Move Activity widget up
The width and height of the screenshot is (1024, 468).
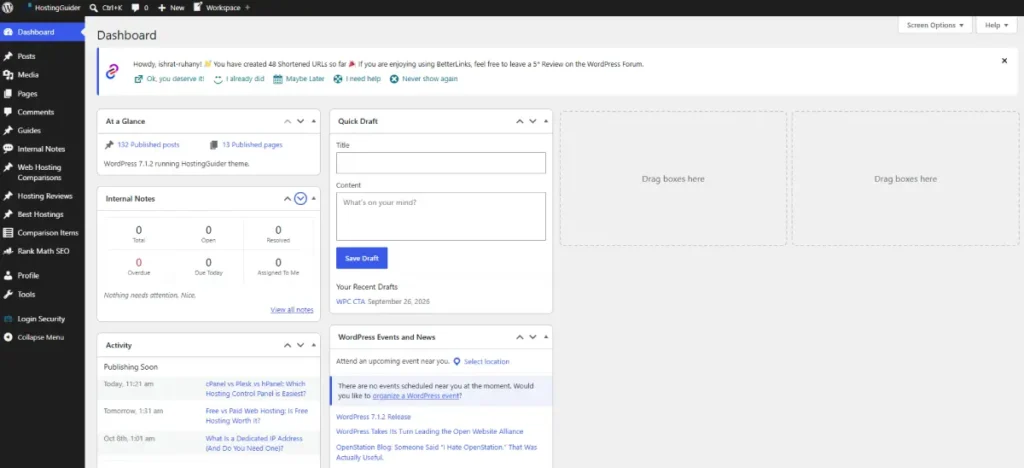tap(287, 345)
